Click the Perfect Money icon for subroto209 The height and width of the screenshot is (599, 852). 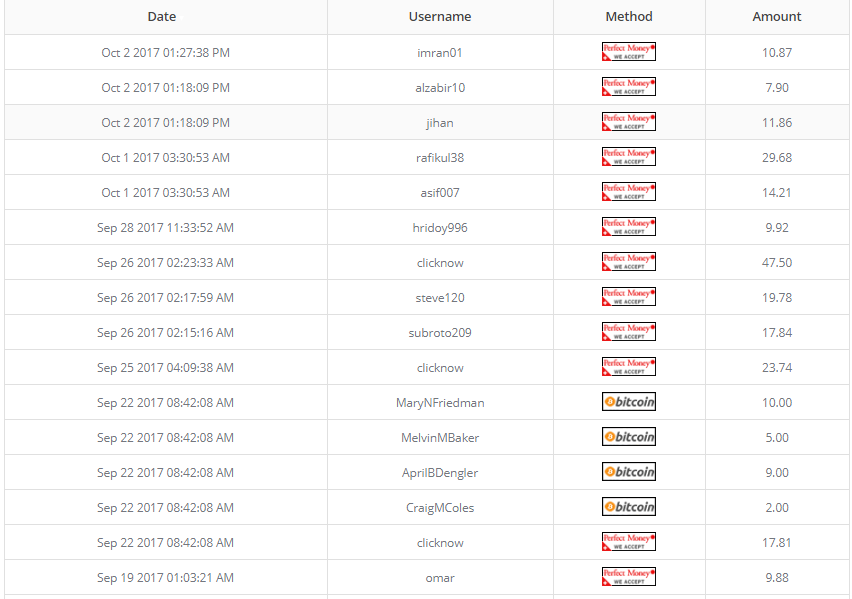point(629,332)
